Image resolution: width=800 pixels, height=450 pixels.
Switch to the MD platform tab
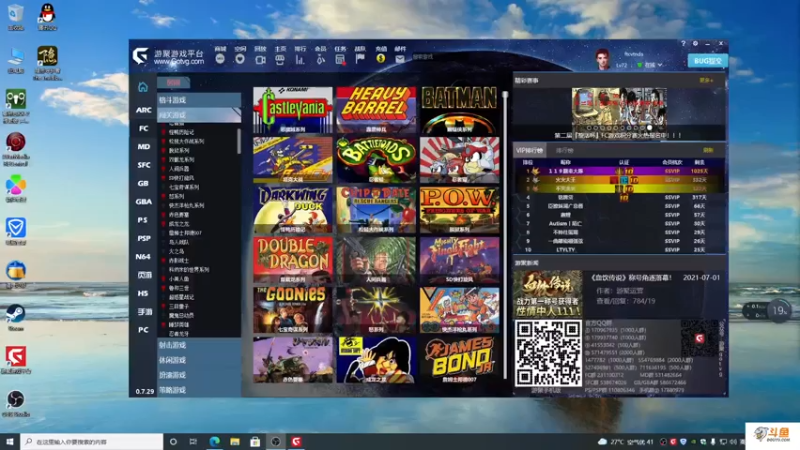[143, 146]
